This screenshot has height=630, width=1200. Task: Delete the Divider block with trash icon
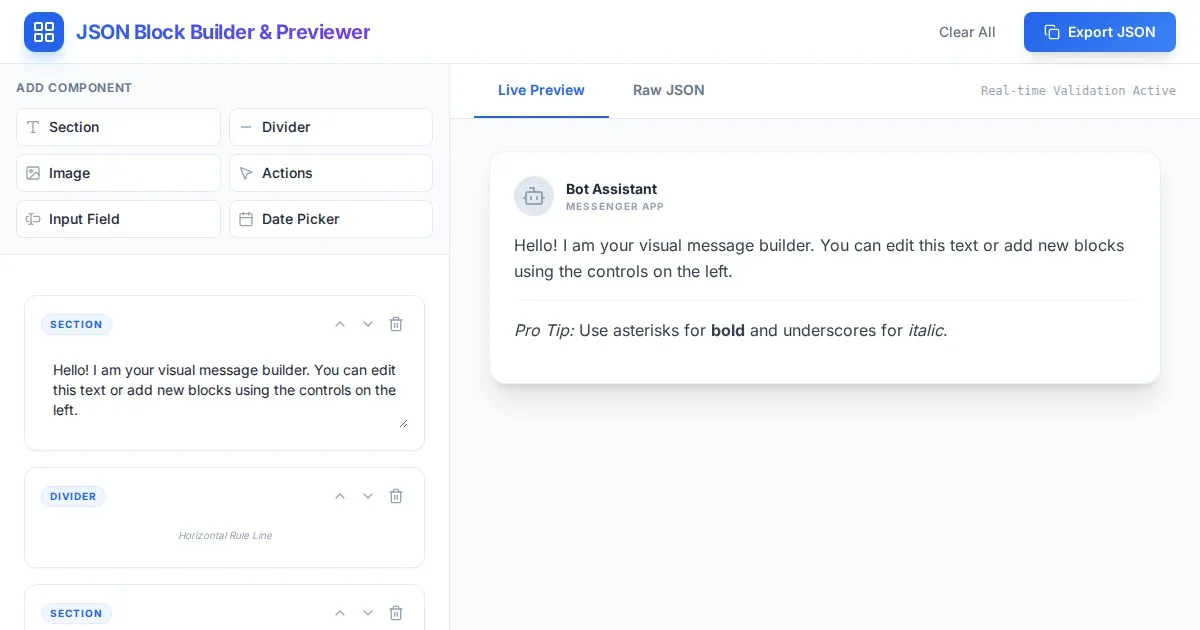[396, 496]
